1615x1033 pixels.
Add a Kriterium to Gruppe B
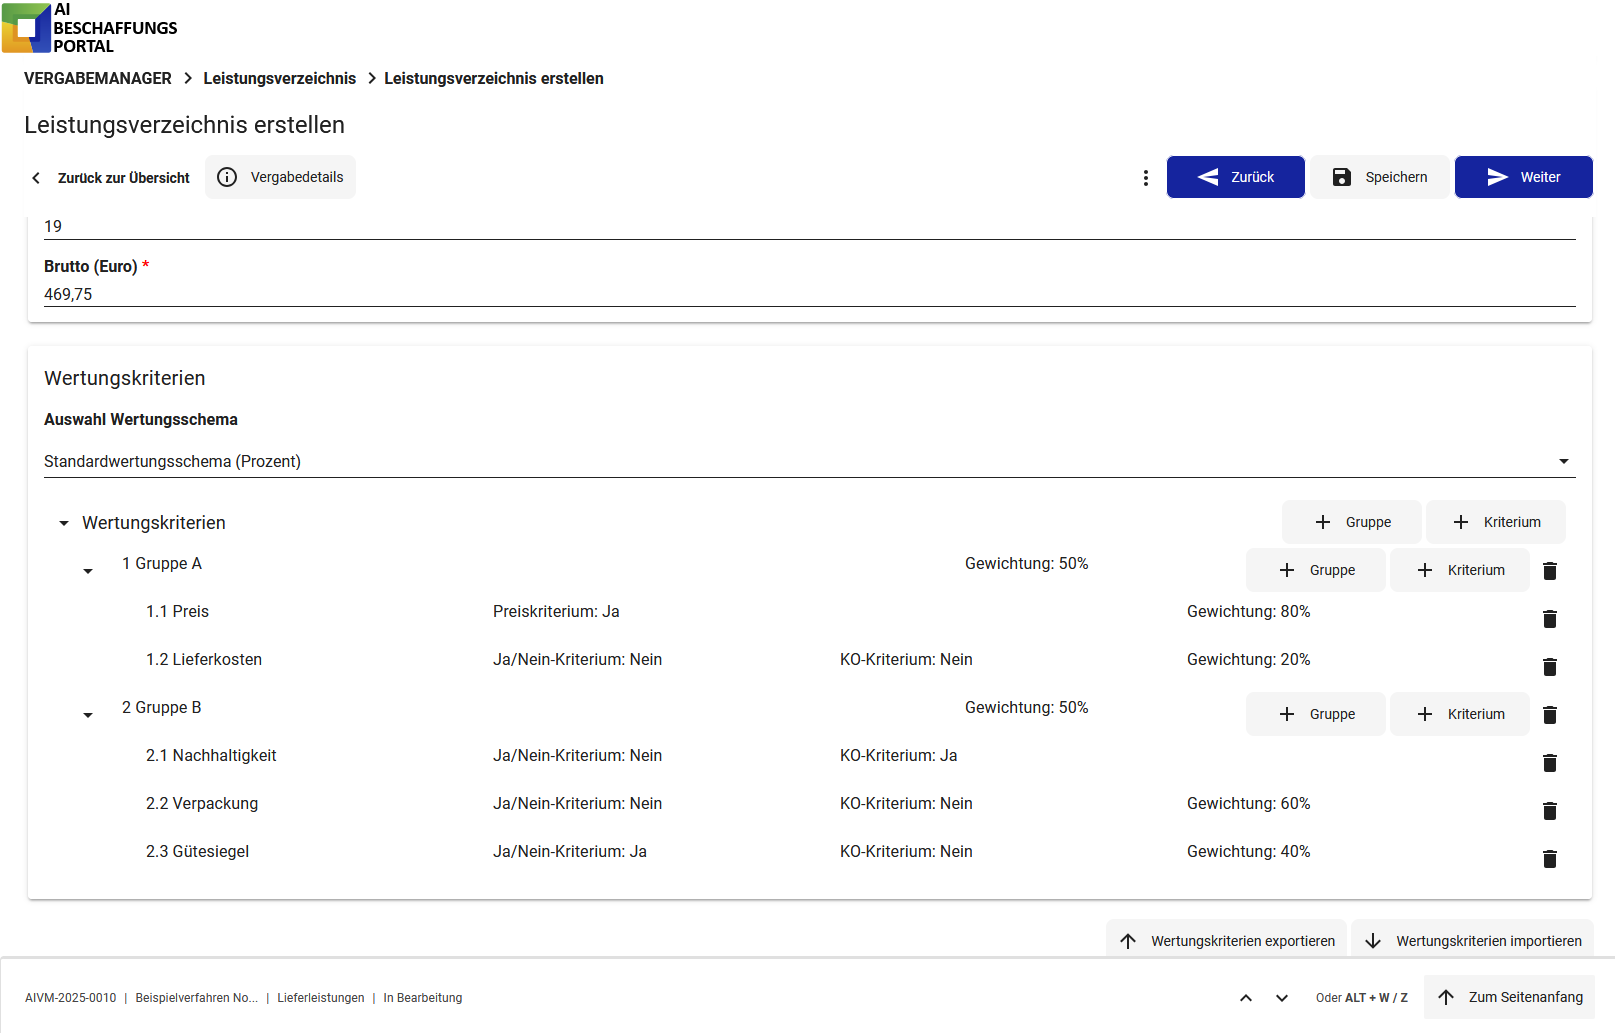pyautogui.click(x=1459, y=714)
